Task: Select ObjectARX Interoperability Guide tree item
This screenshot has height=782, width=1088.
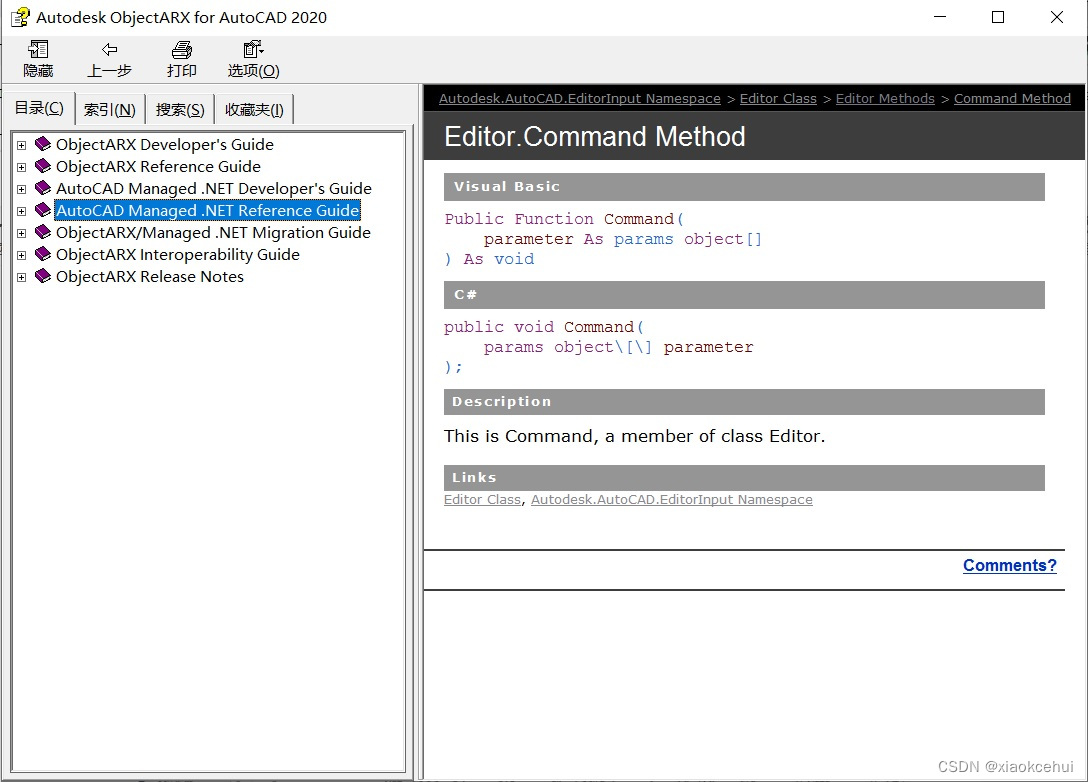Action: 178,255
